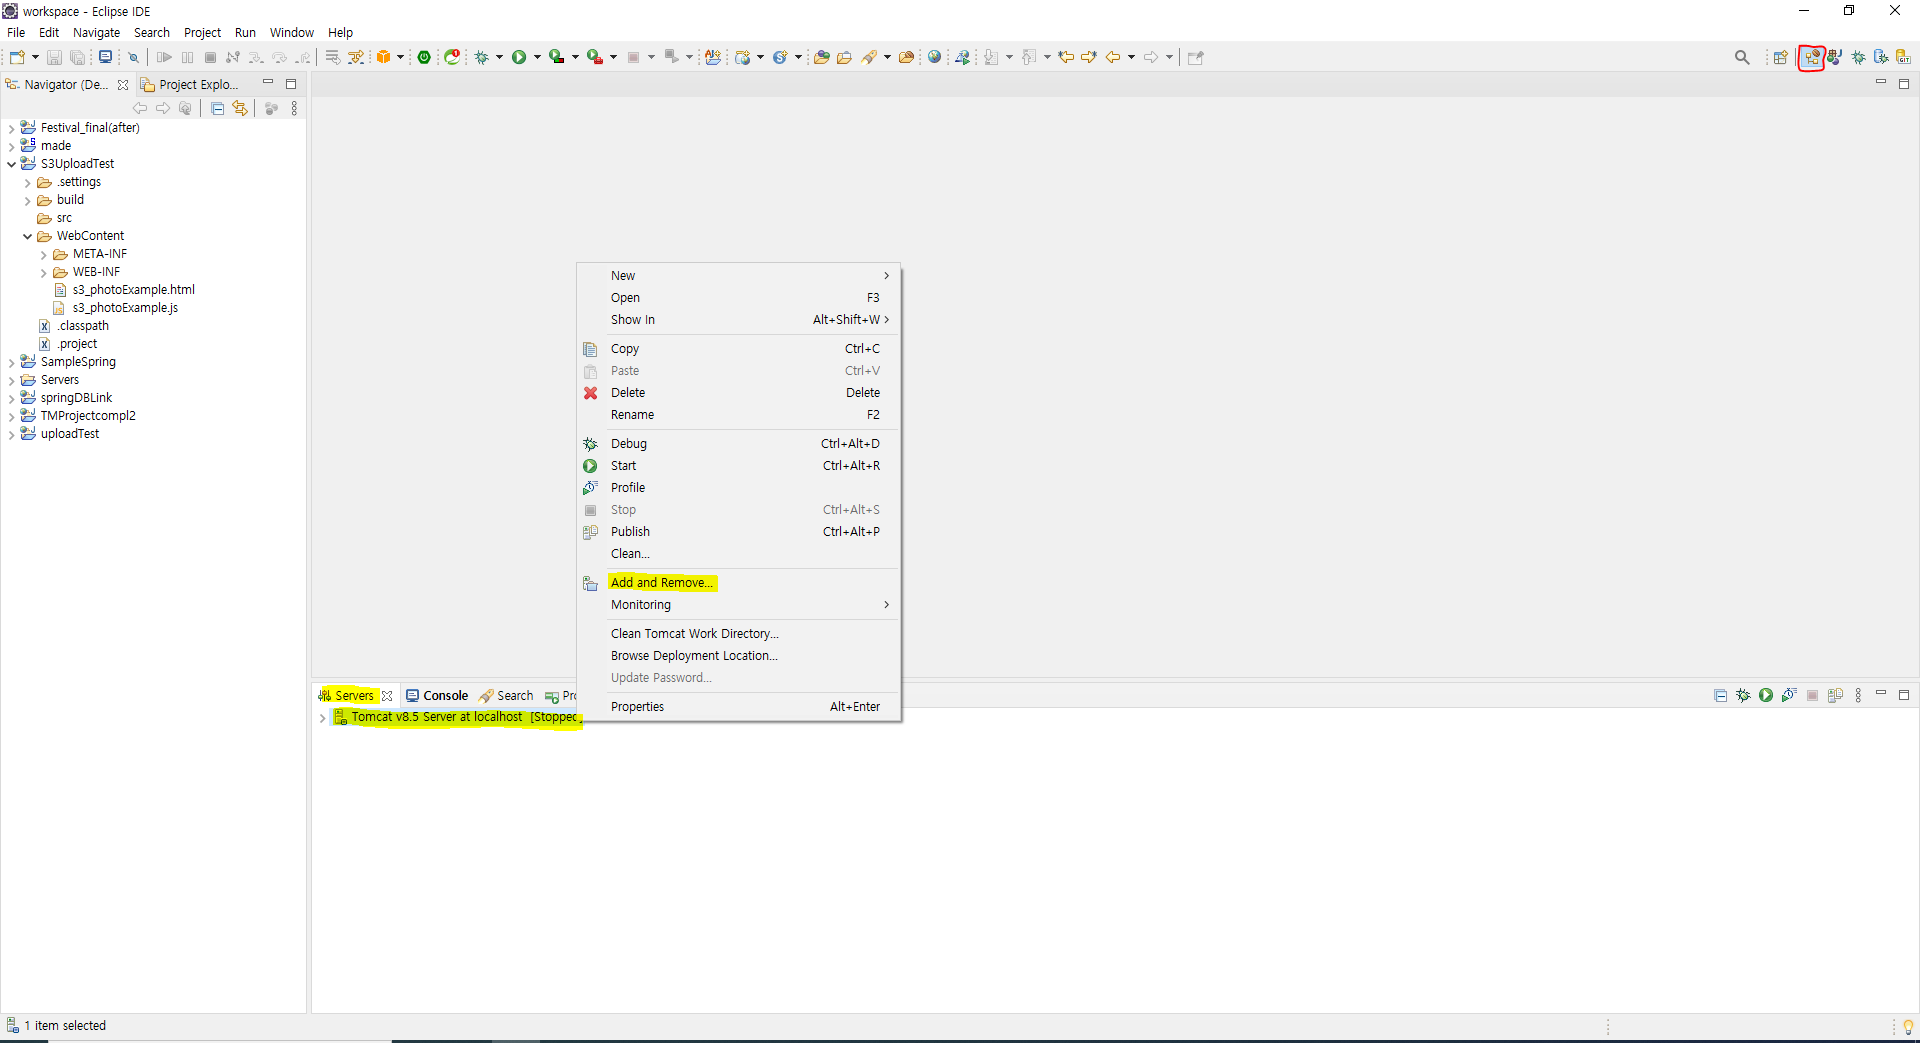Open Properties from the context menu
The width and height of the screenshot is (1920, 1043).
point(739,707)
